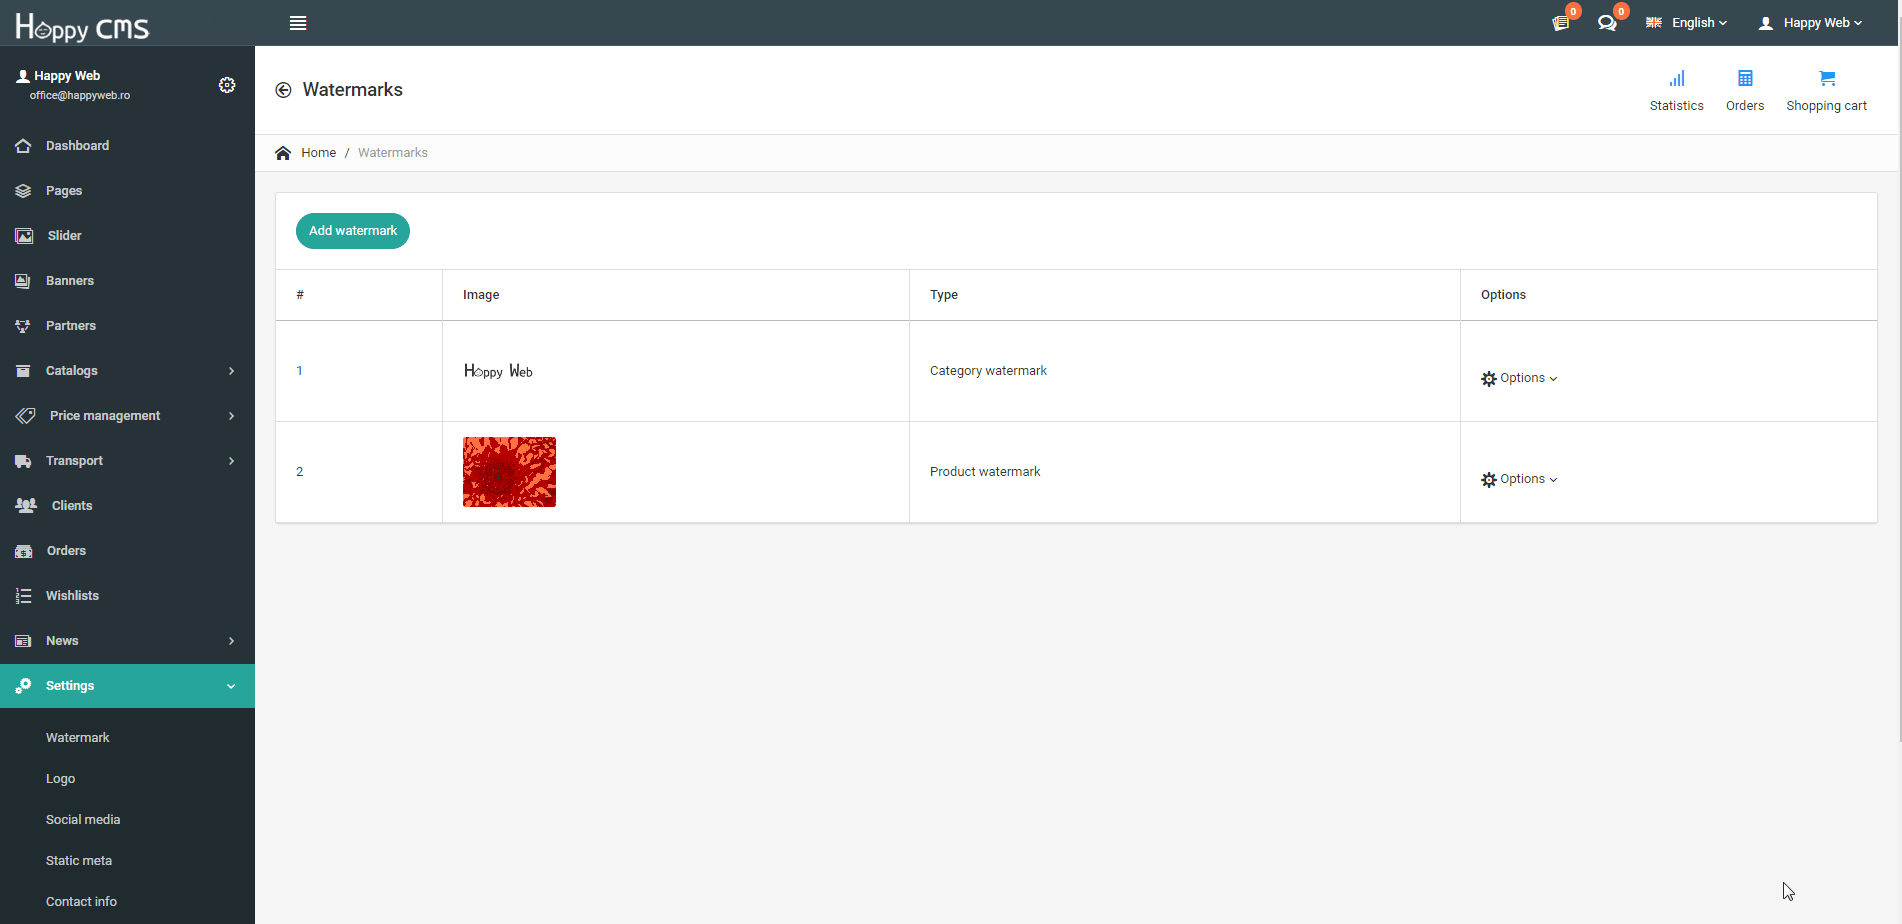Click the Pages layers icon in sidebar
The image size is (1902, 924).
click(23, 191)
